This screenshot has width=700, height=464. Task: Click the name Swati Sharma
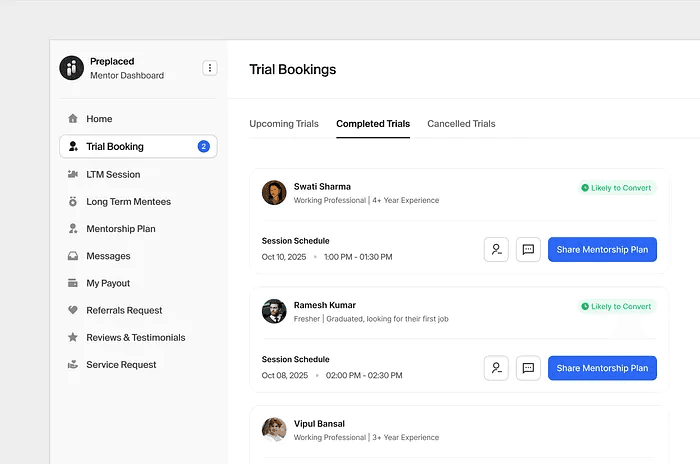tap(322, 187)
